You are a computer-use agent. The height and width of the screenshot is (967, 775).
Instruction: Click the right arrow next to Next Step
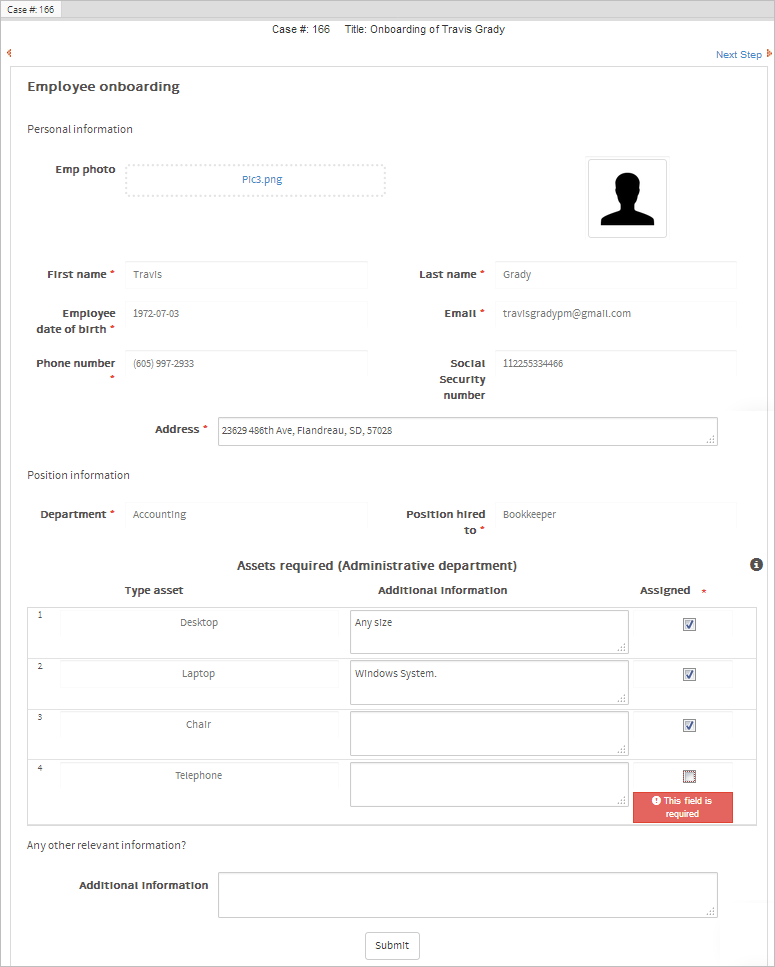(769, 54)
